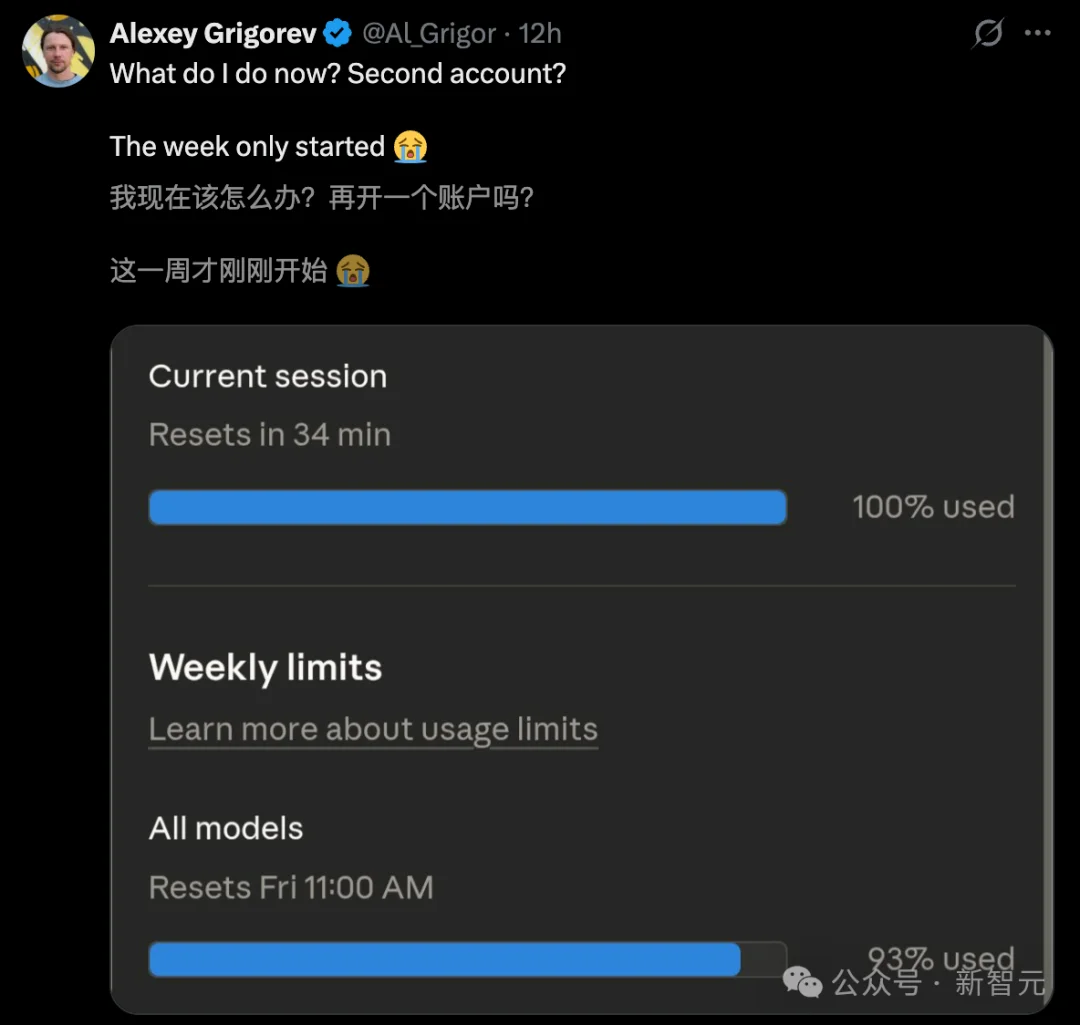Click the 'Resets in 34 min' text
1080x1025 pixels.
(x=269, y=434)
